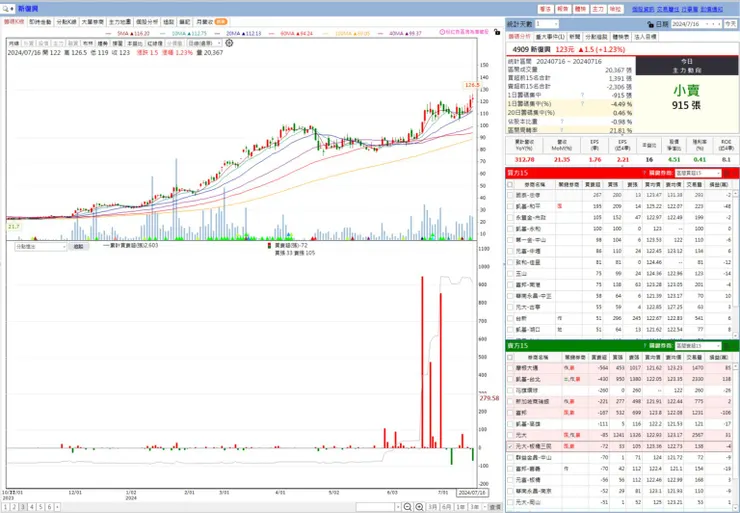Open the 月營收 tab
Viewport: 740px width, 513px height.
pos(212,22)
